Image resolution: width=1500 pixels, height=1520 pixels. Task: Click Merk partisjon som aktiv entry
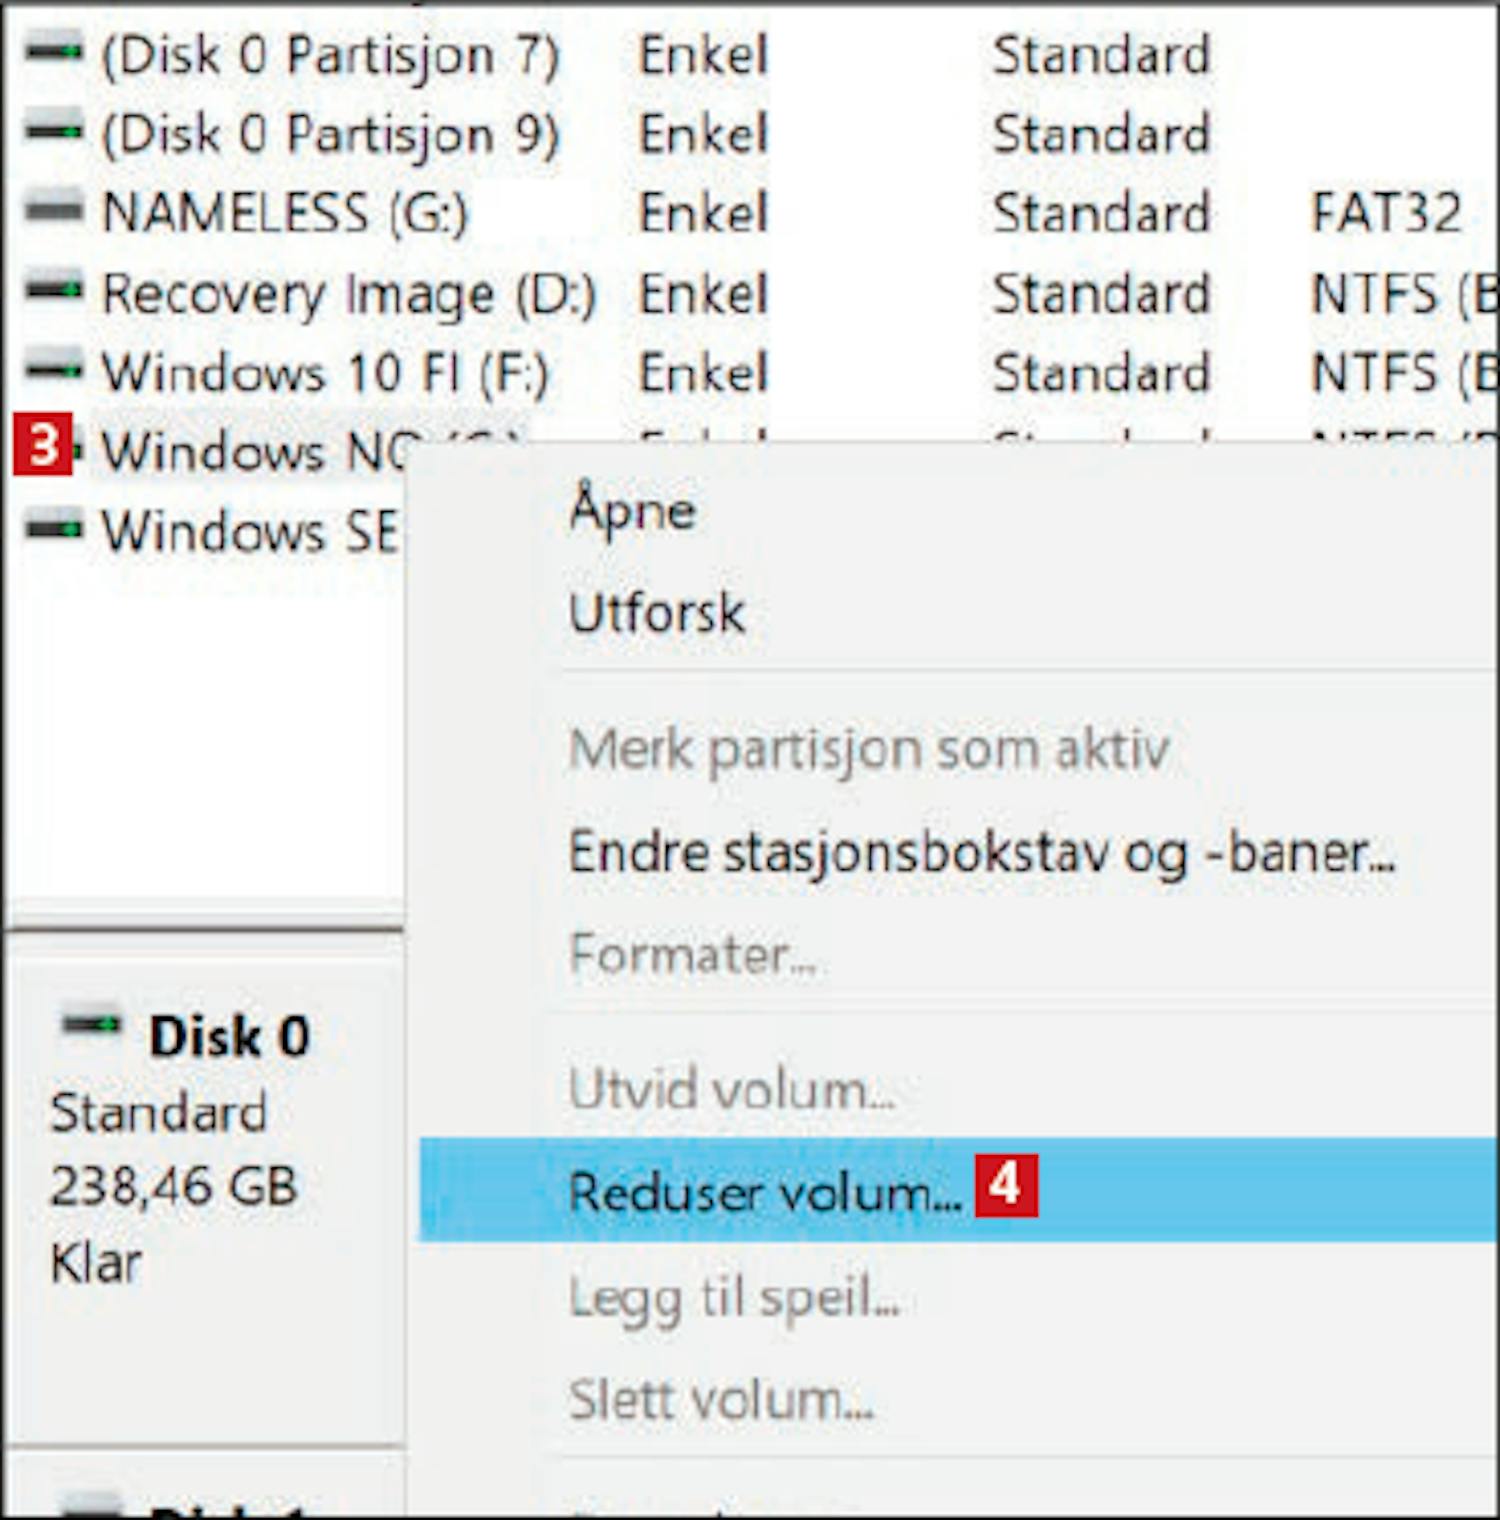869,750
